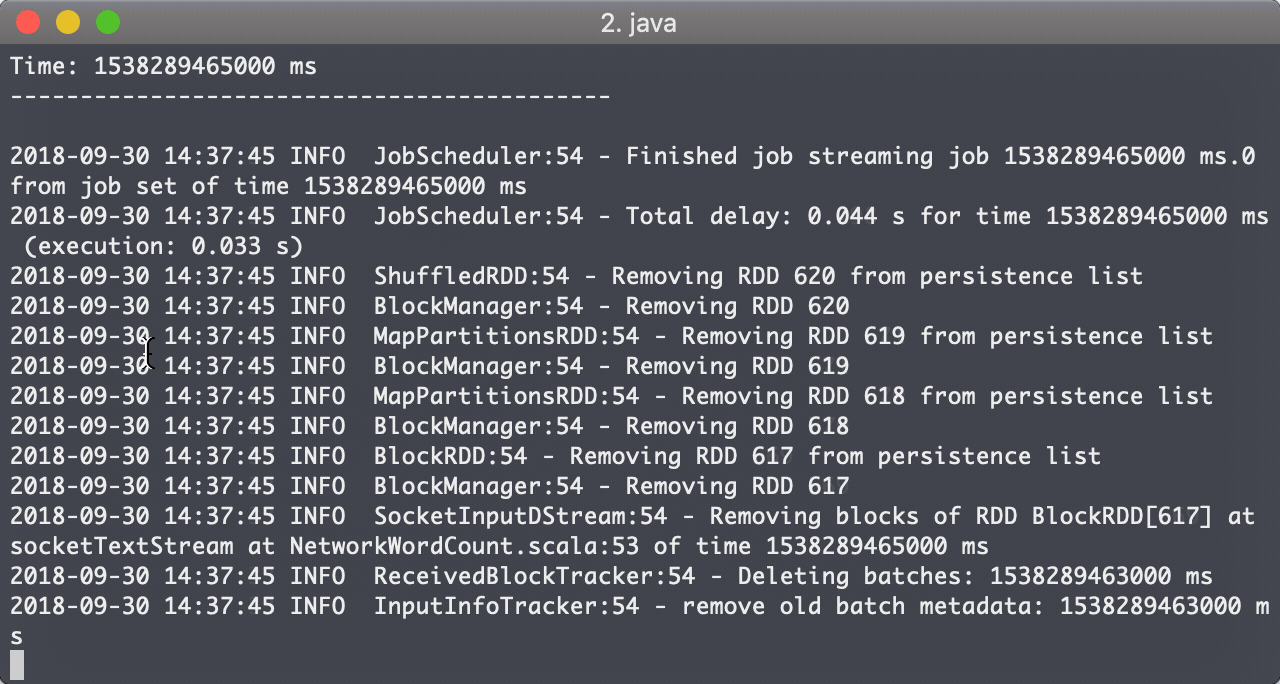
Task: Click the yellow minimize window button
Action: (x=68, y=22)
